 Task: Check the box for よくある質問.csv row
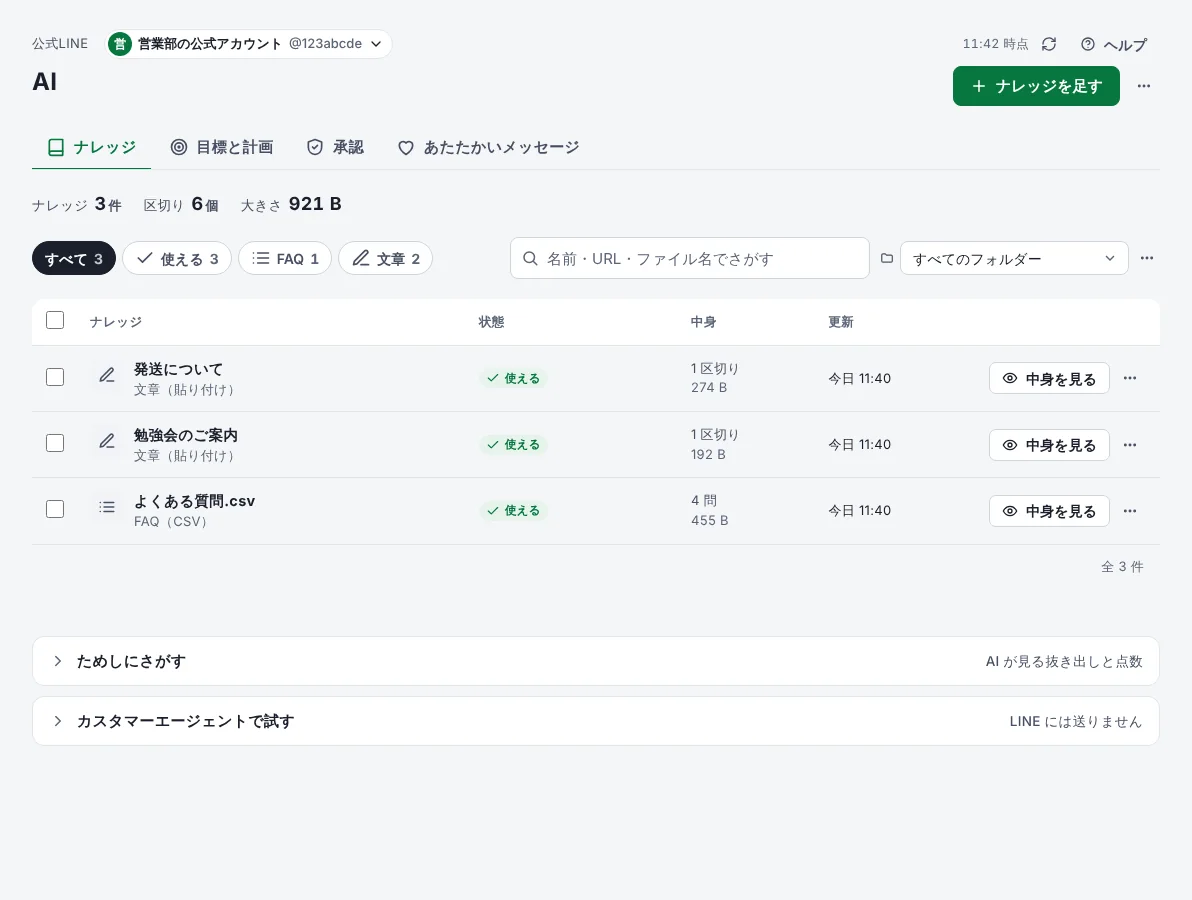[55, 509]
